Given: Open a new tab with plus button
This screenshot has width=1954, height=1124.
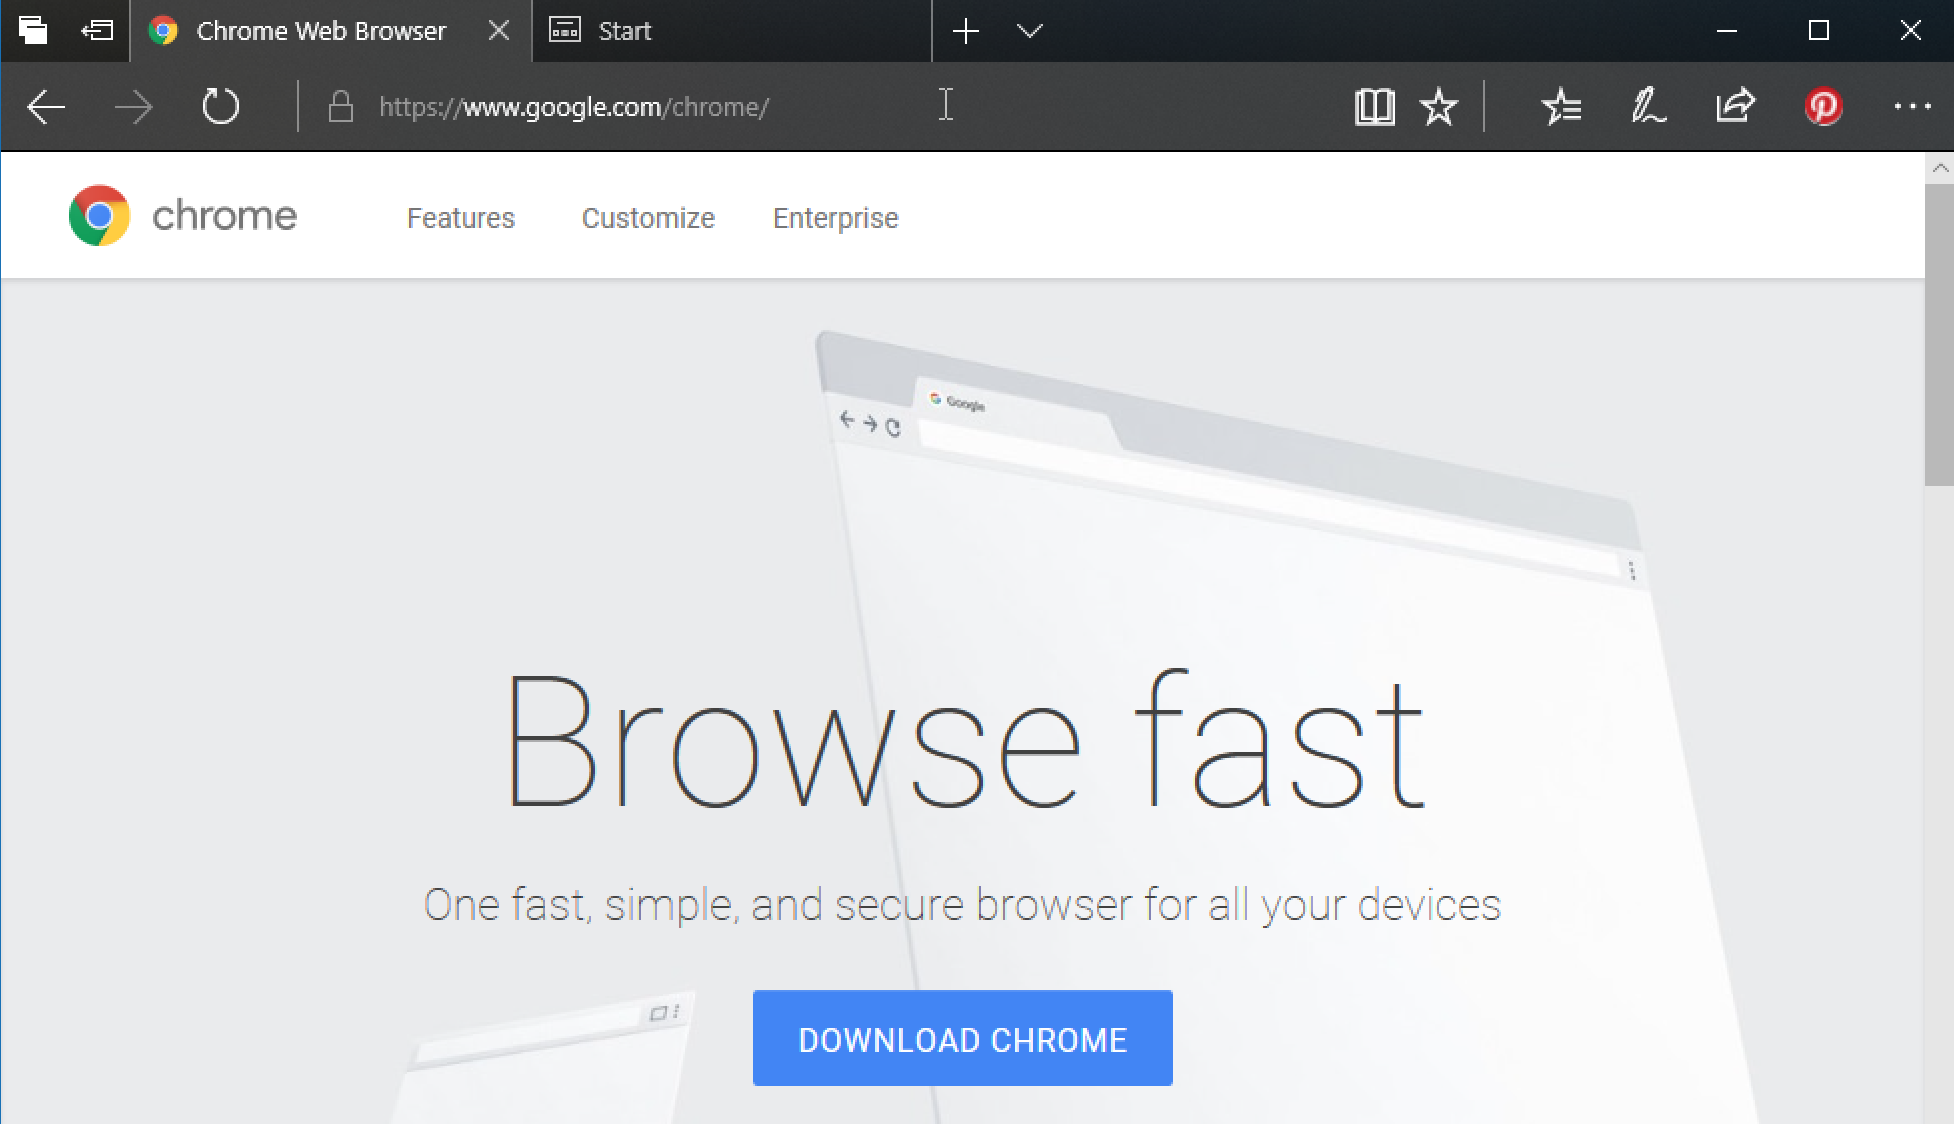Looking at the screenshot, I should 965,31.
